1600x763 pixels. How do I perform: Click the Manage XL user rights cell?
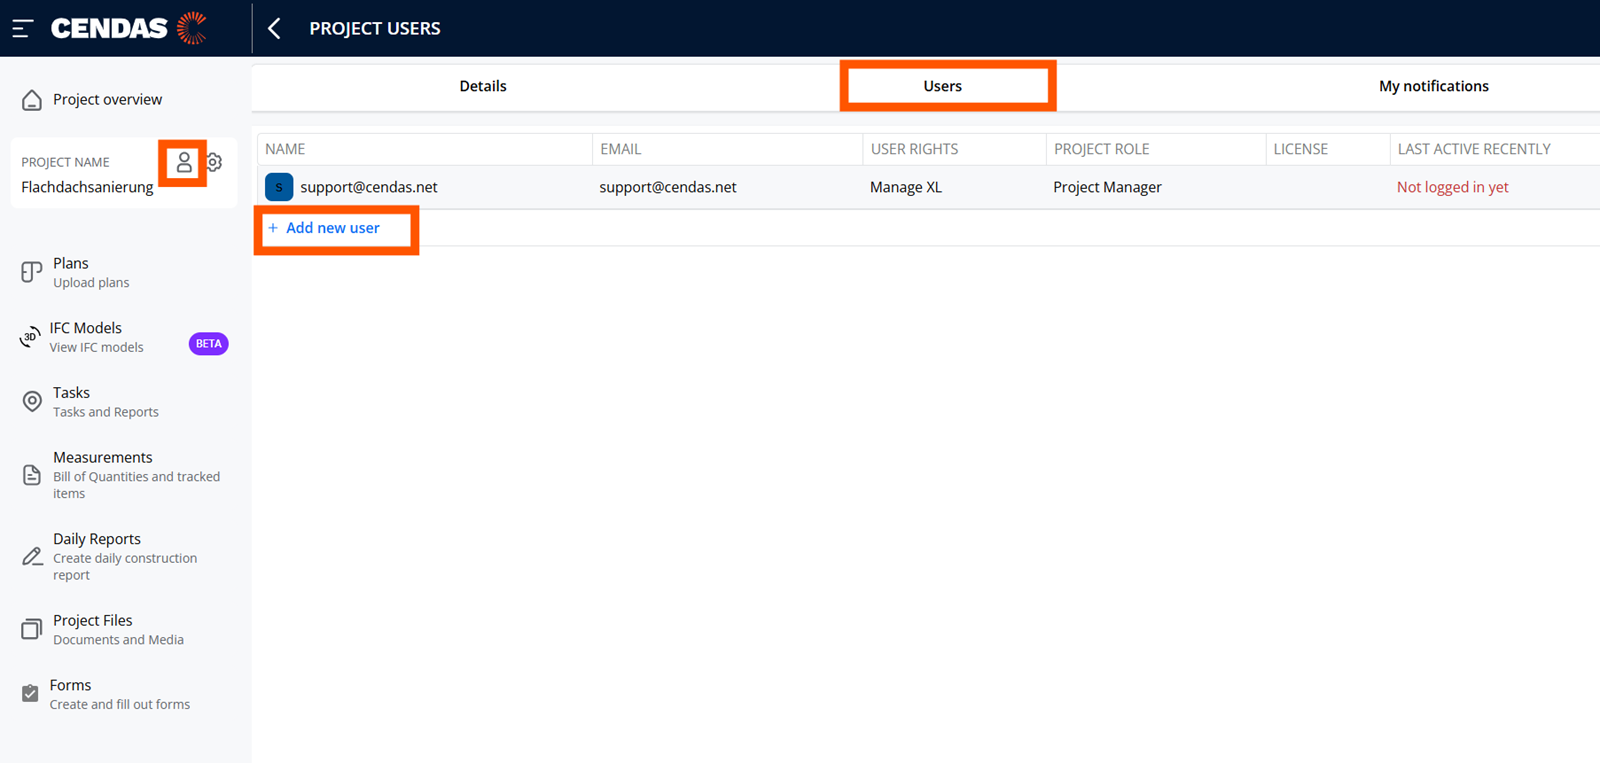coord(906,187)
